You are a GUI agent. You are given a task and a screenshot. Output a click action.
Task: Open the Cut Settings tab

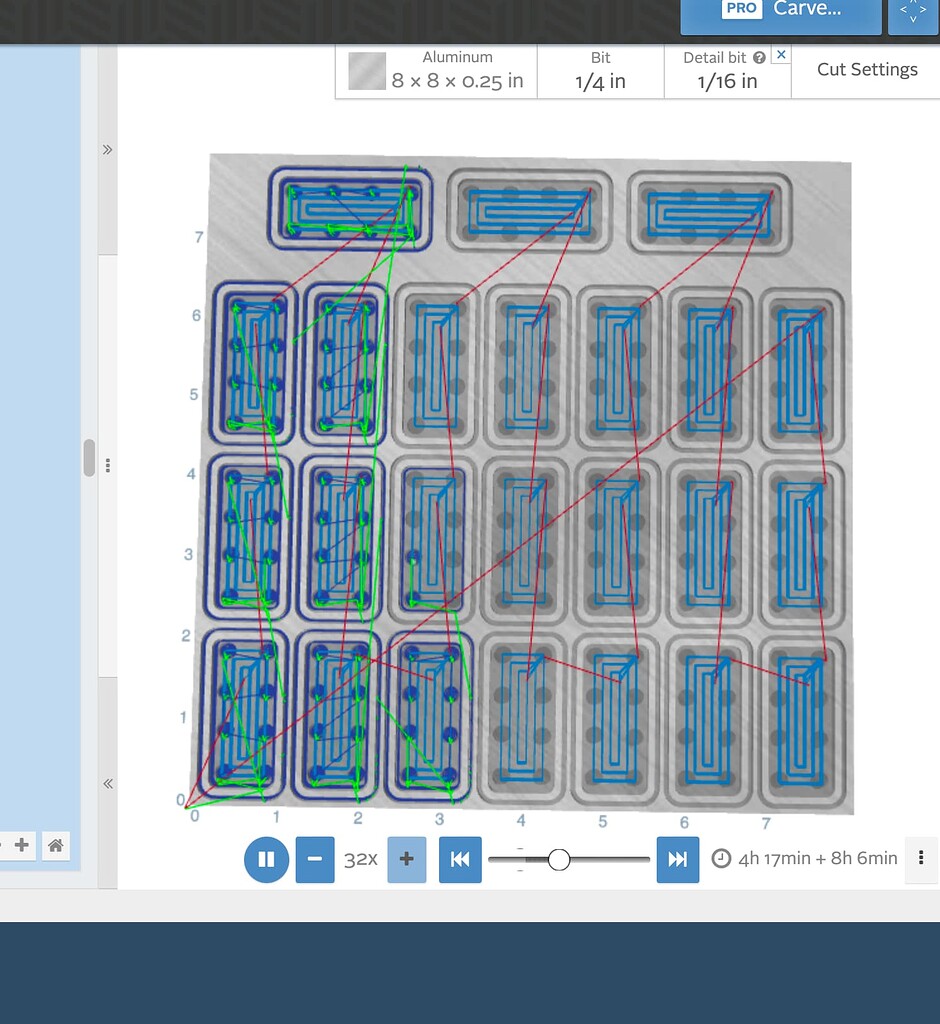click(x=866, y=69)
